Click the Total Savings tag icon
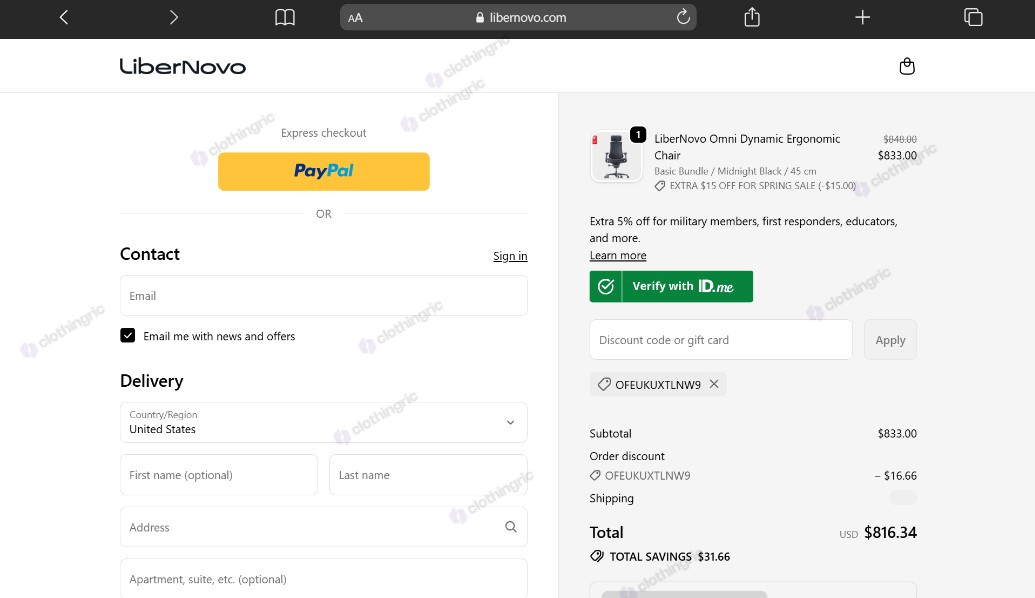 (x=597, y=556)
